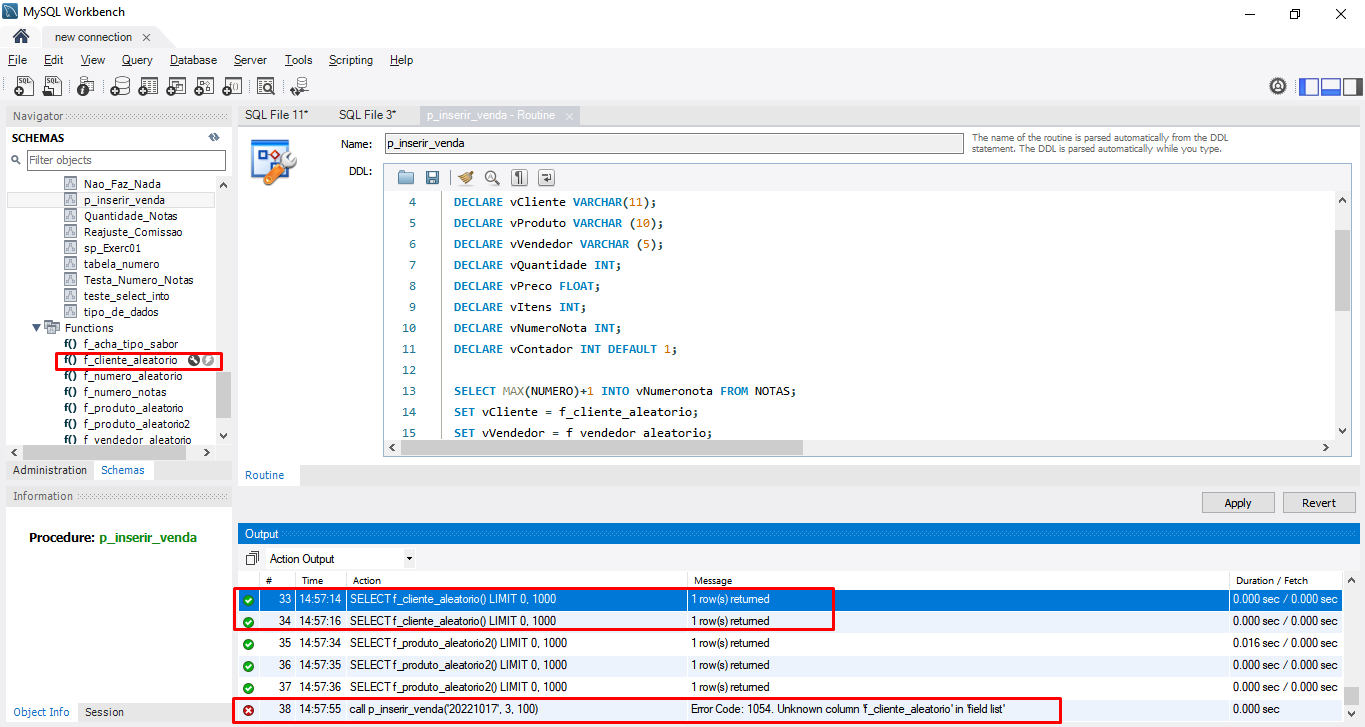Image resolution: width=1365 pixels, height=727 pixels.
Task: Open the Query menu
Action: tap(137, 60)
